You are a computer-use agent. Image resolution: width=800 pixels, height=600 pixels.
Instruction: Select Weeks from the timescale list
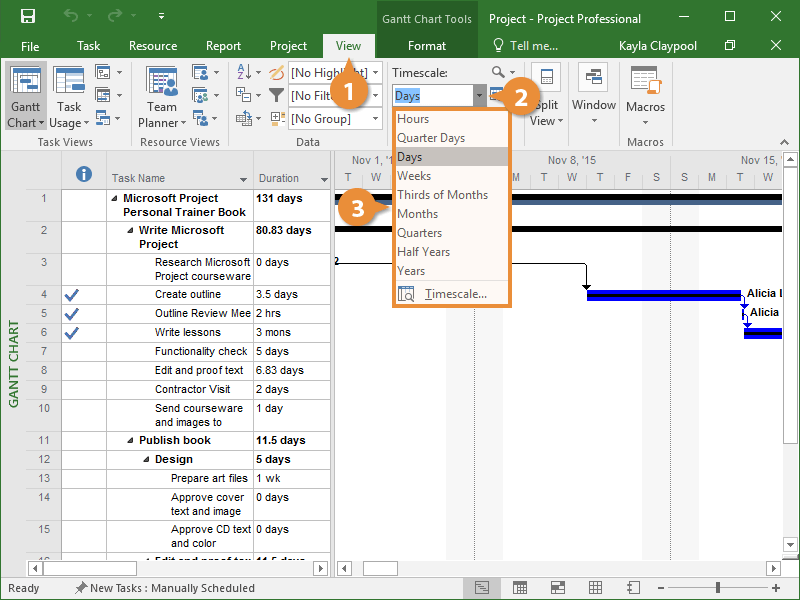(x=415, y=176)
